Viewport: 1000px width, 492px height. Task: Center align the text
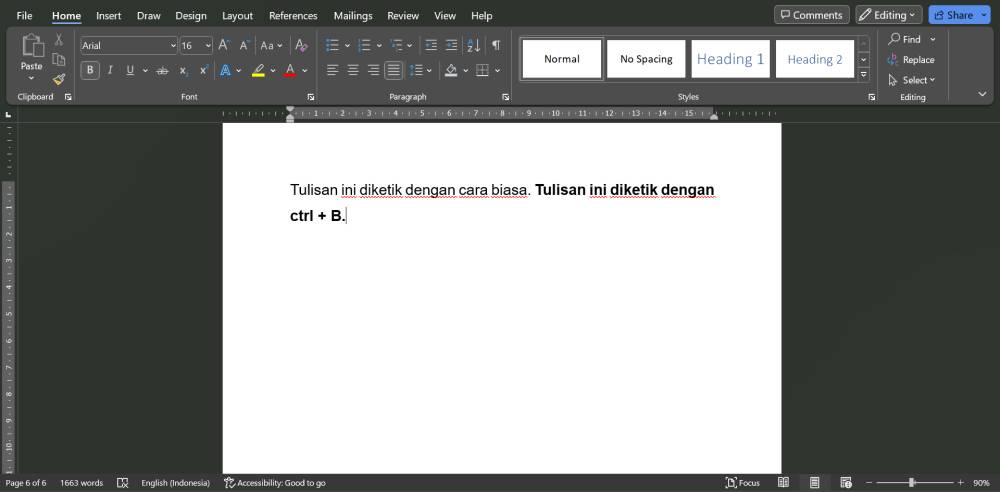(353, 70)
